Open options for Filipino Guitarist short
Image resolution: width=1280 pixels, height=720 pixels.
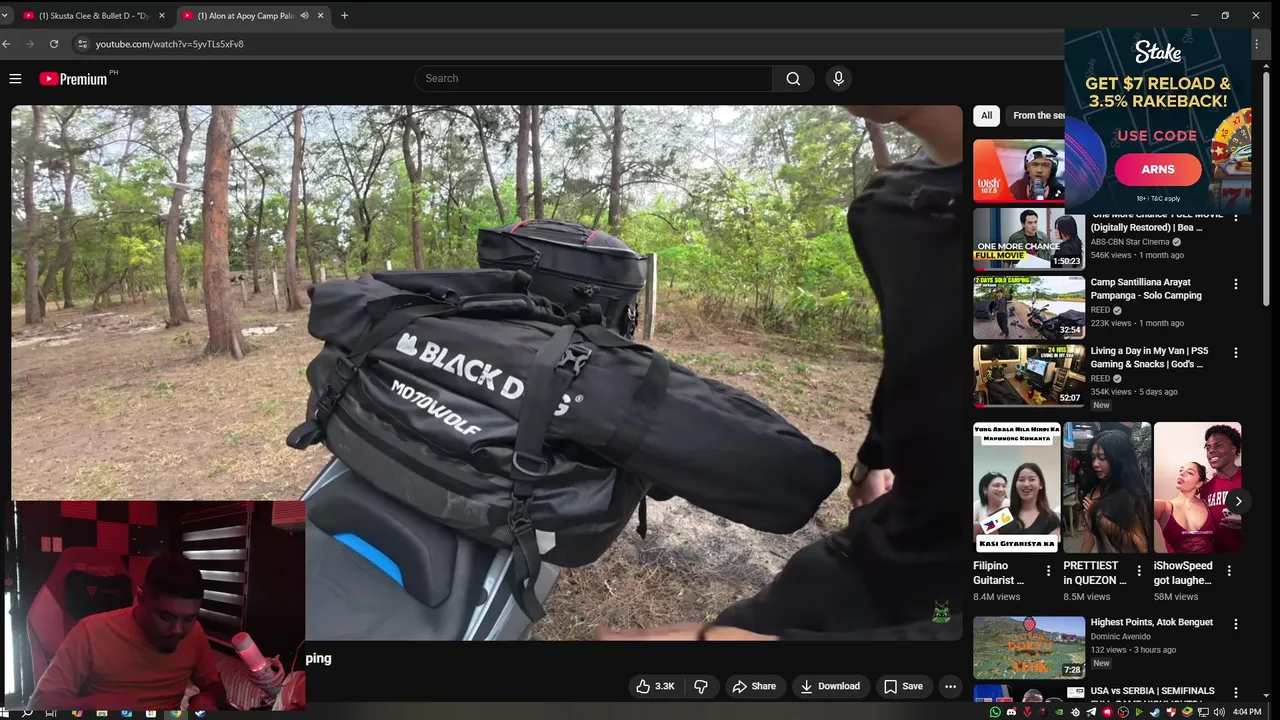pos(1048,571)
